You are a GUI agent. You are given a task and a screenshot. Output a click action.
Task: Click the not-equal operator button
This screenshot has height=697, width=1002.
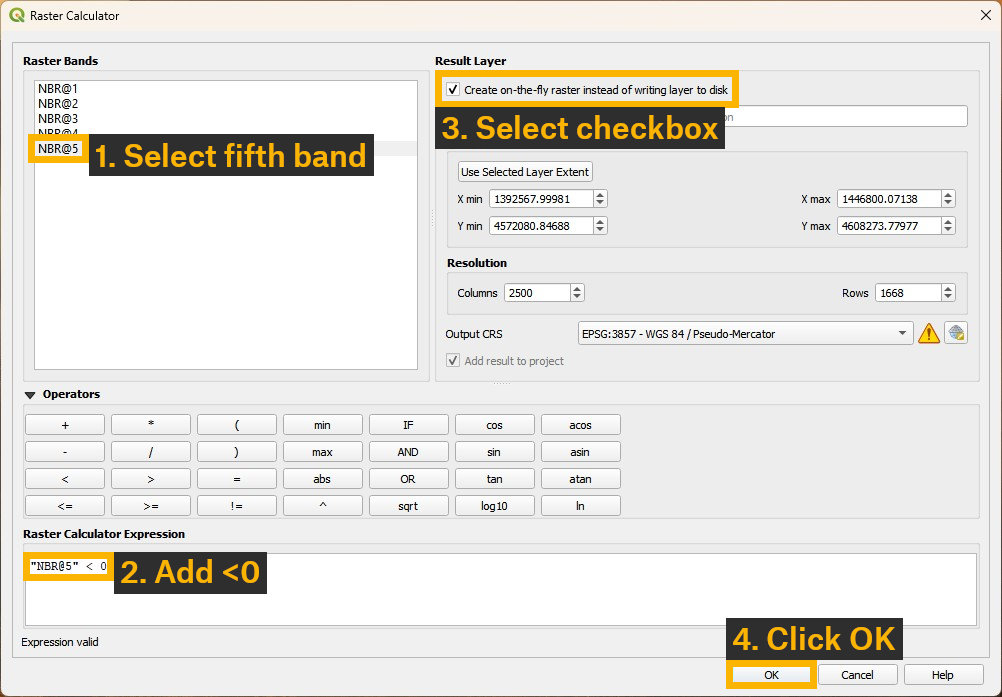(236, 505)
